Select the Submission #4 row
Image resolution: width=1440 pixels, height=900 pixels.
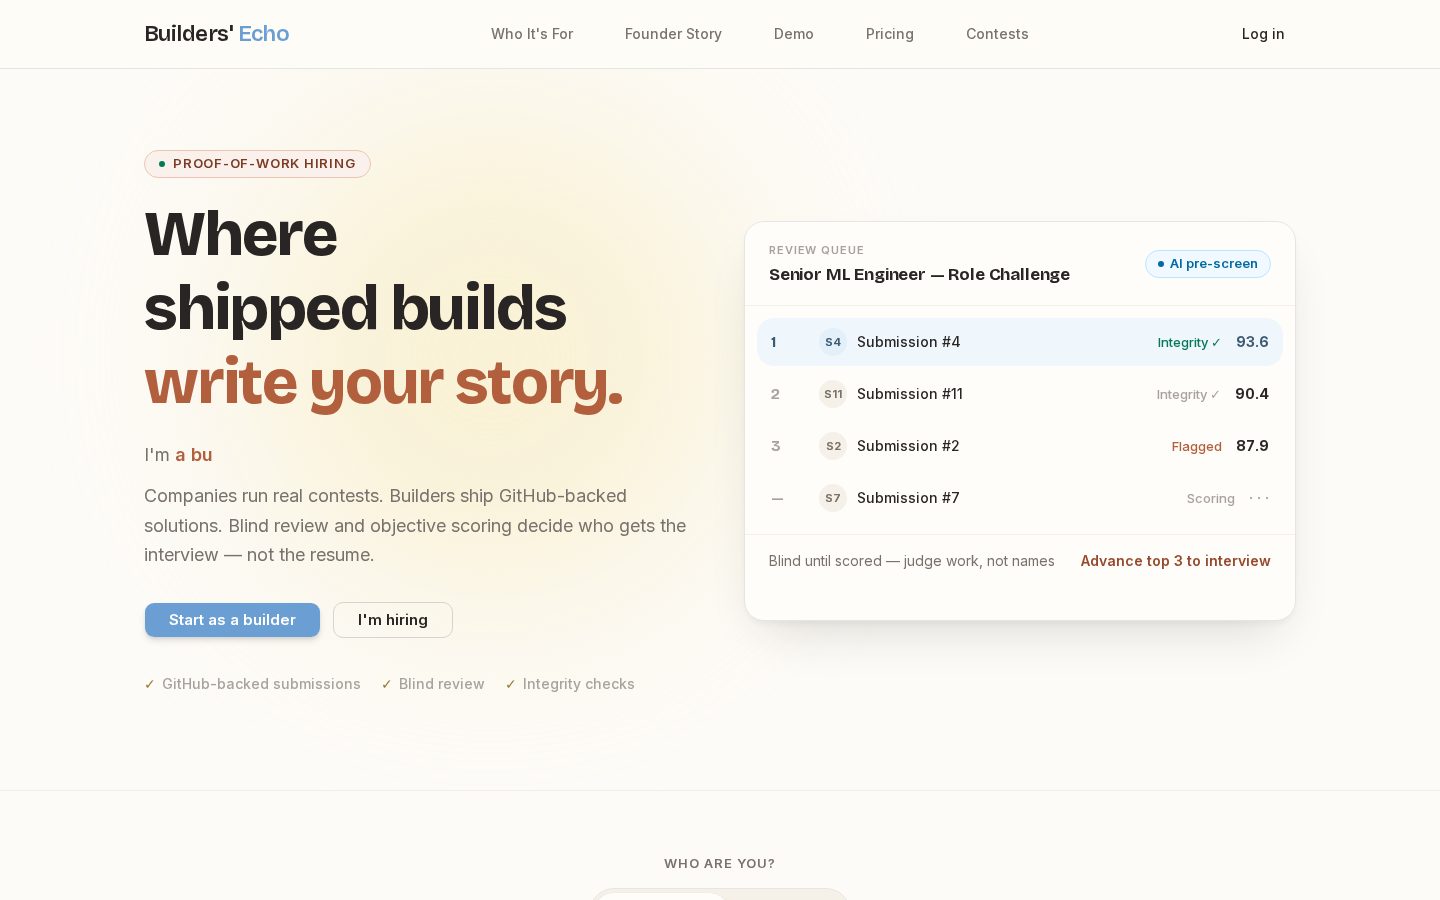click(x=1020, y=342)
